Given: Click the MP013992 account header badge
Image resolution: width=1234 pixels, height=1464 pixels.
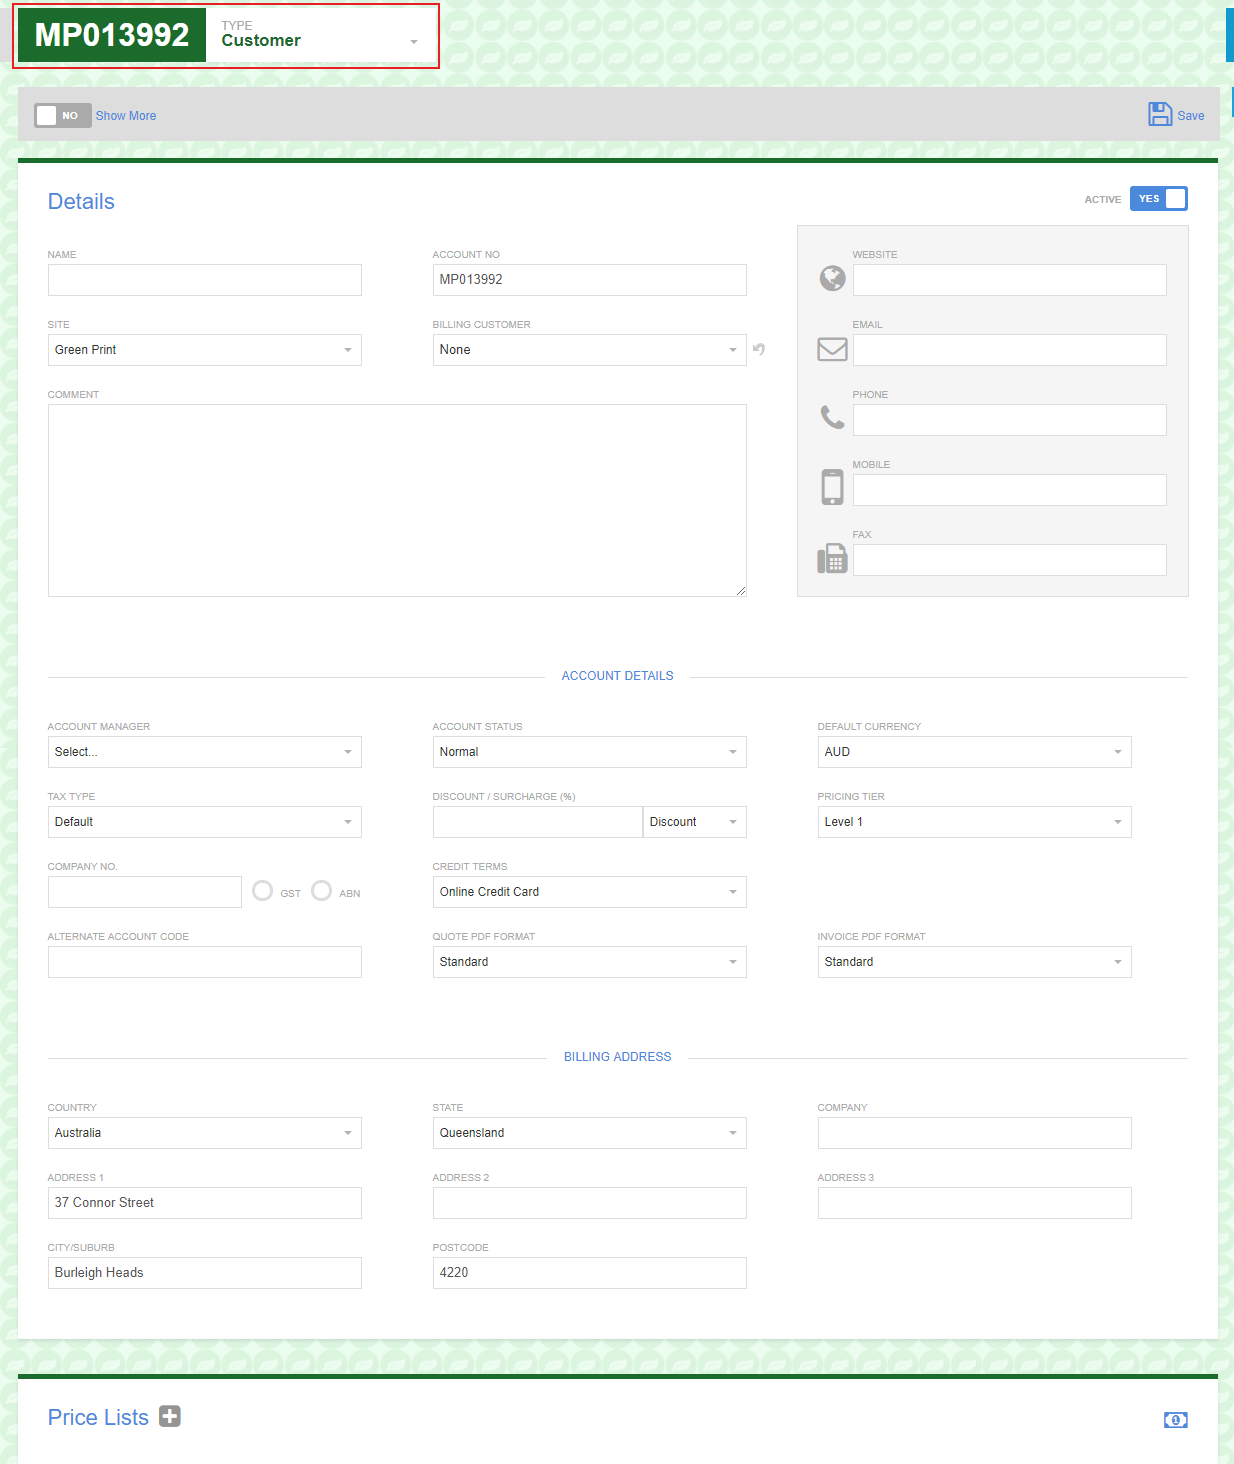Looking at the screenshot, I should click(112, 35).
